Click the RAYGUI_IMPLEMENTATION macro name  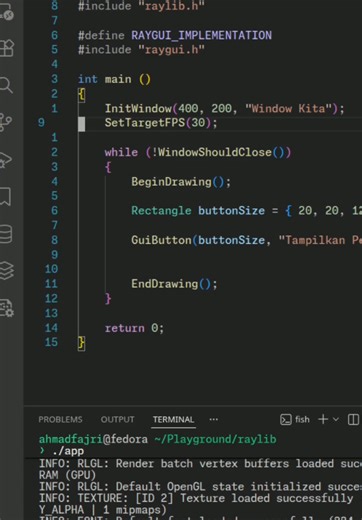(201, 35)
